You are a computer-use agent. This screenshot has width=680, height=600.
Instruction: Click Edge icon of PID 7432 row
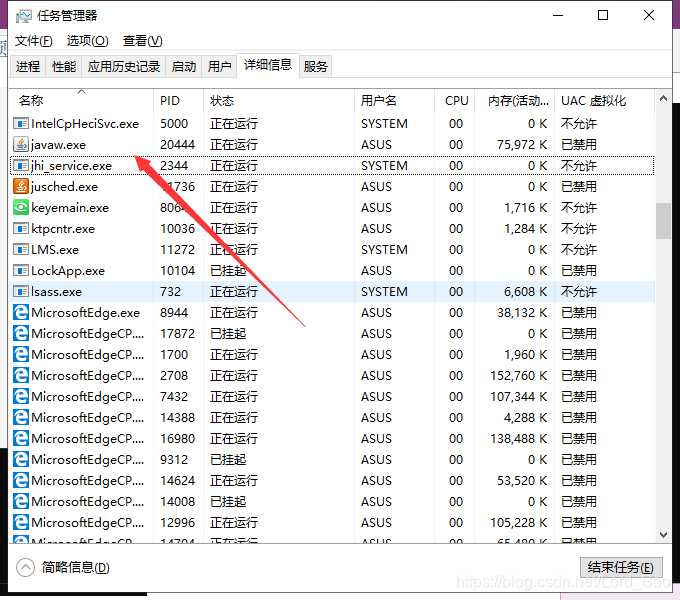pyautogui.click(x=20, y=396)
